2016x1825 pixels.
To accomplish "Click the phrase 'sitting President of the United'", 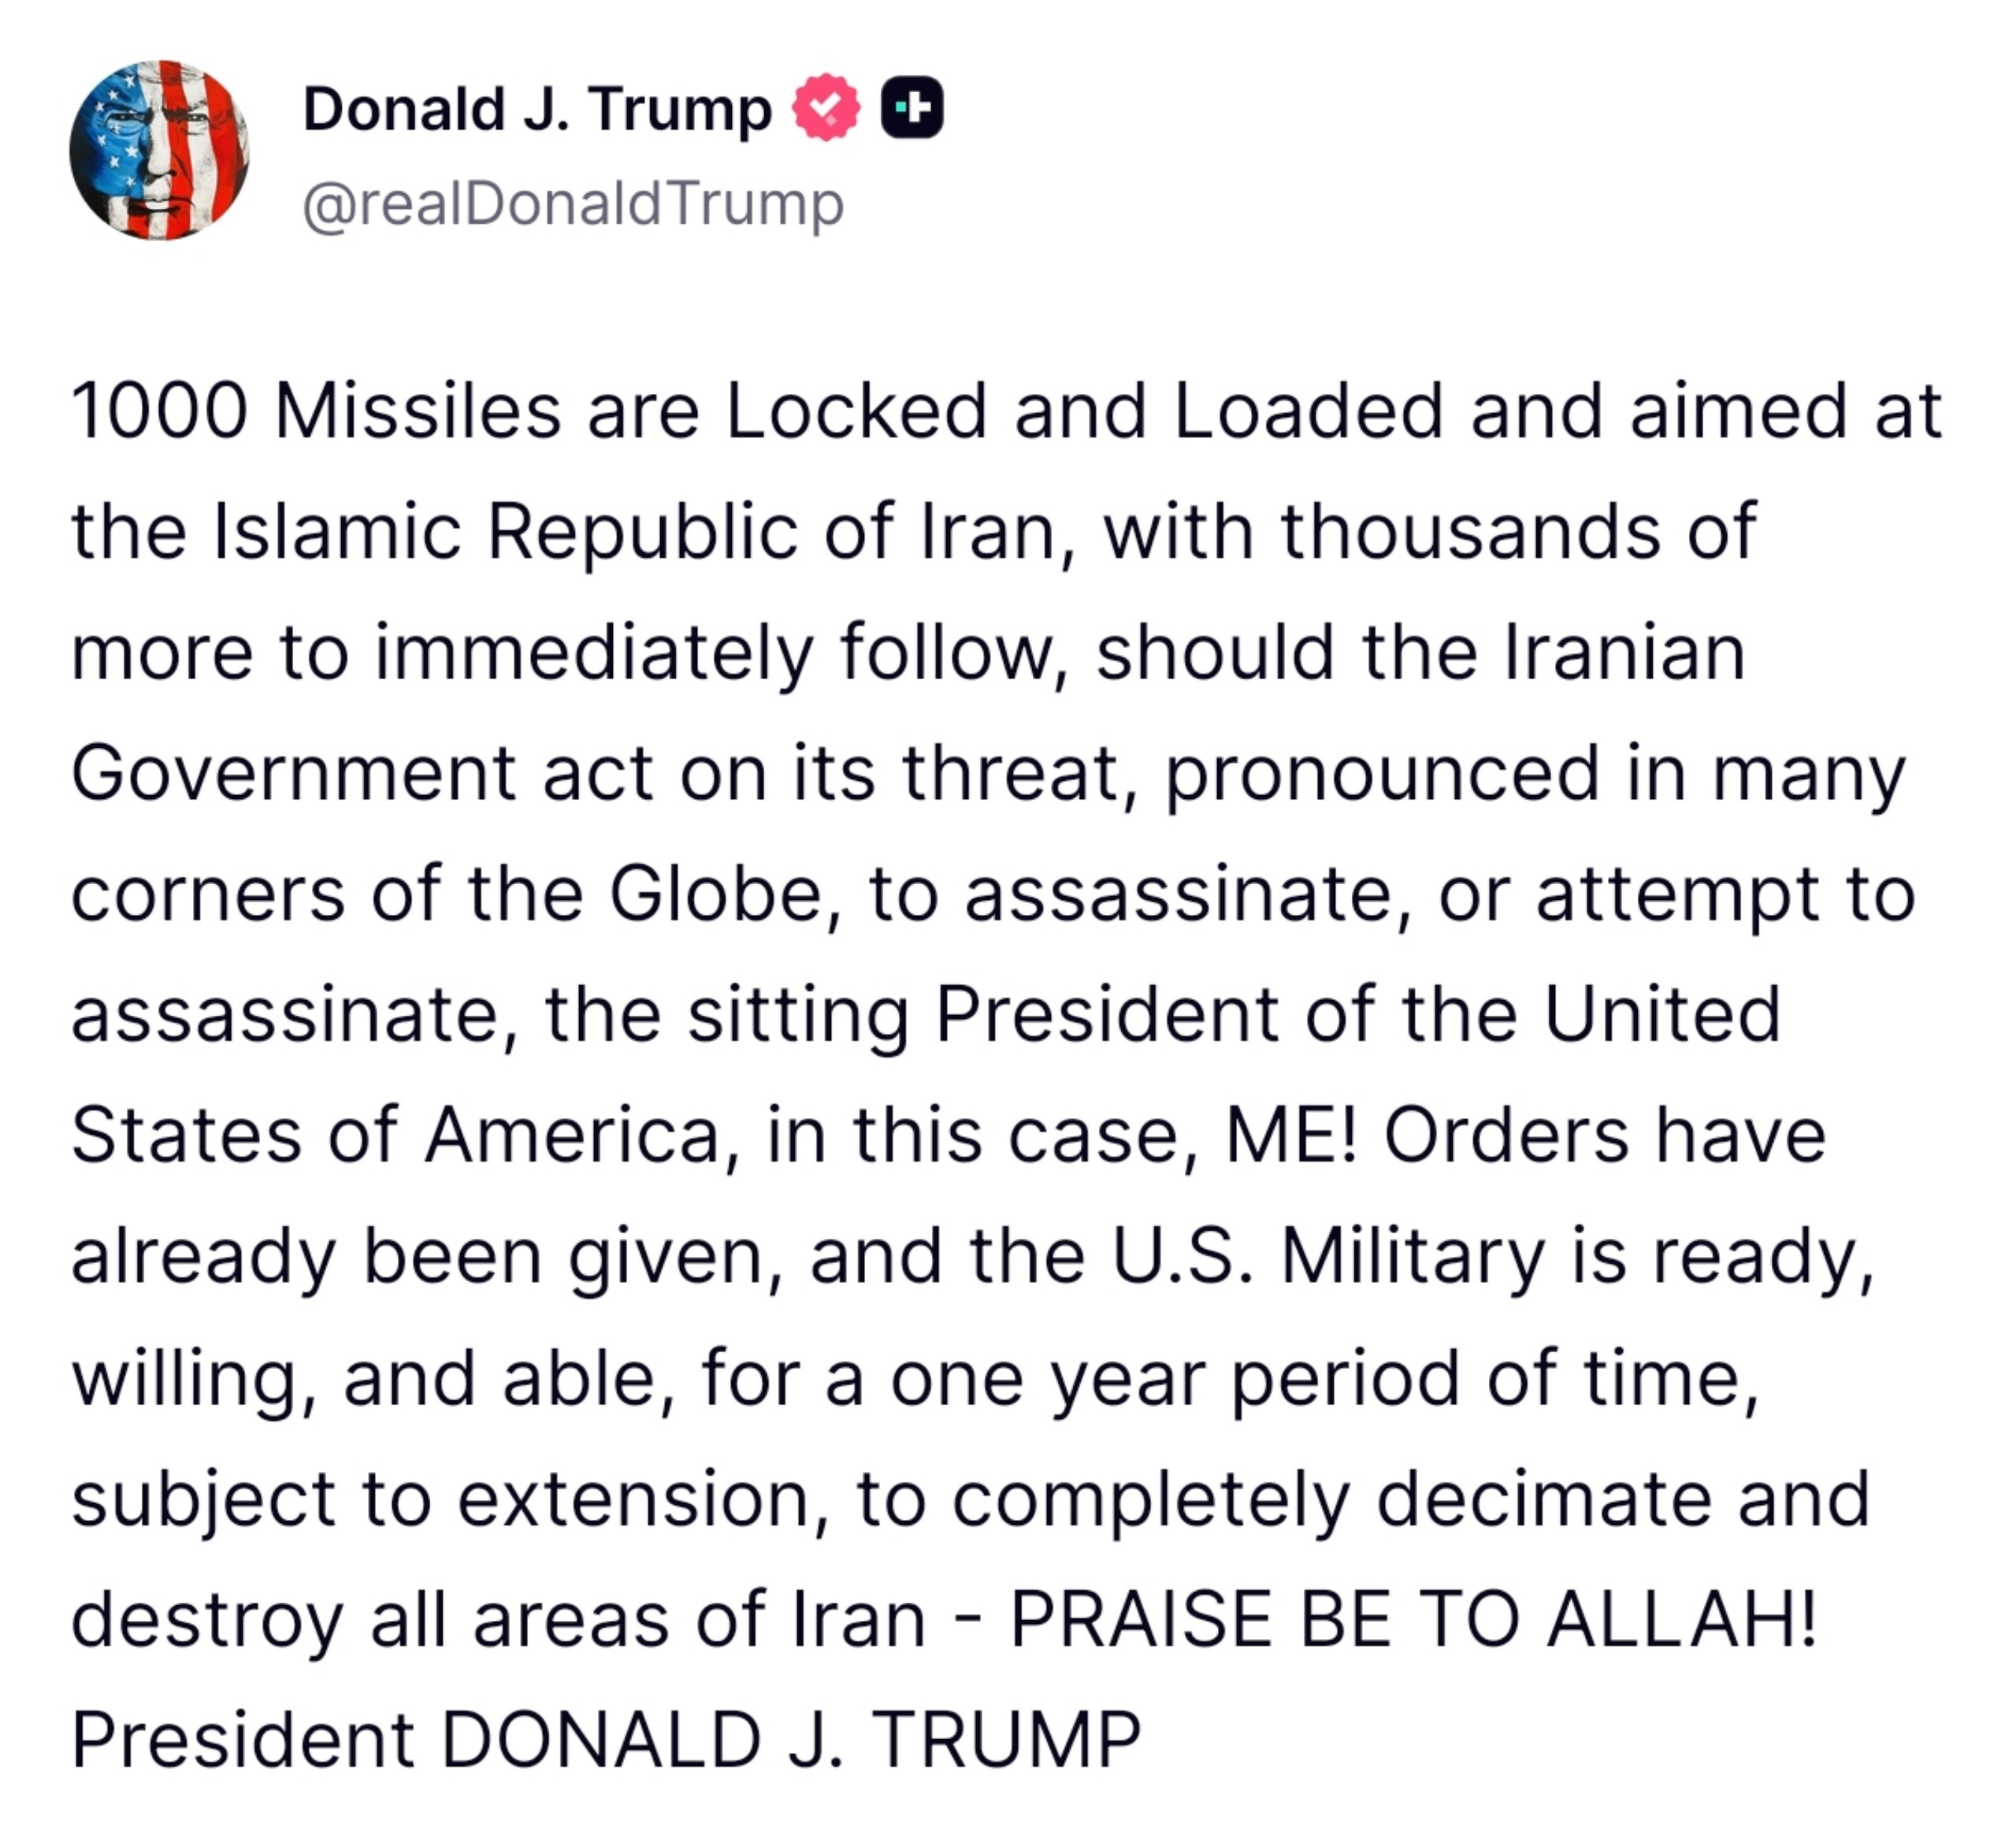I will tap(1234, 1015).
